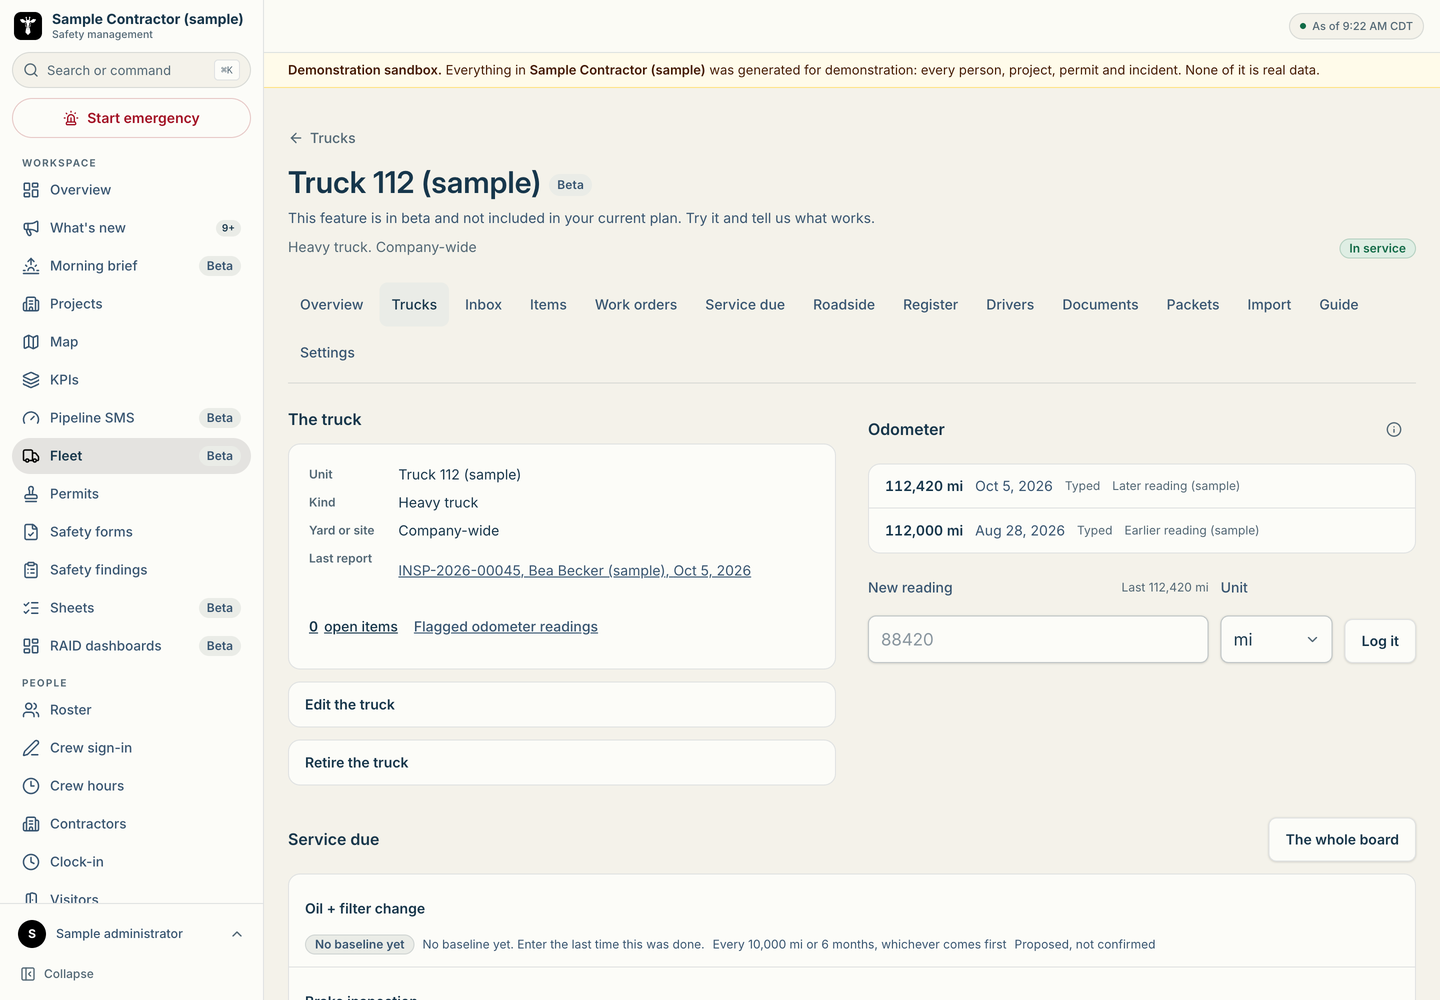Screen dimensions: 1440x1000
Task: Click the Sample administrator avatar
Action: pos(32,934)
